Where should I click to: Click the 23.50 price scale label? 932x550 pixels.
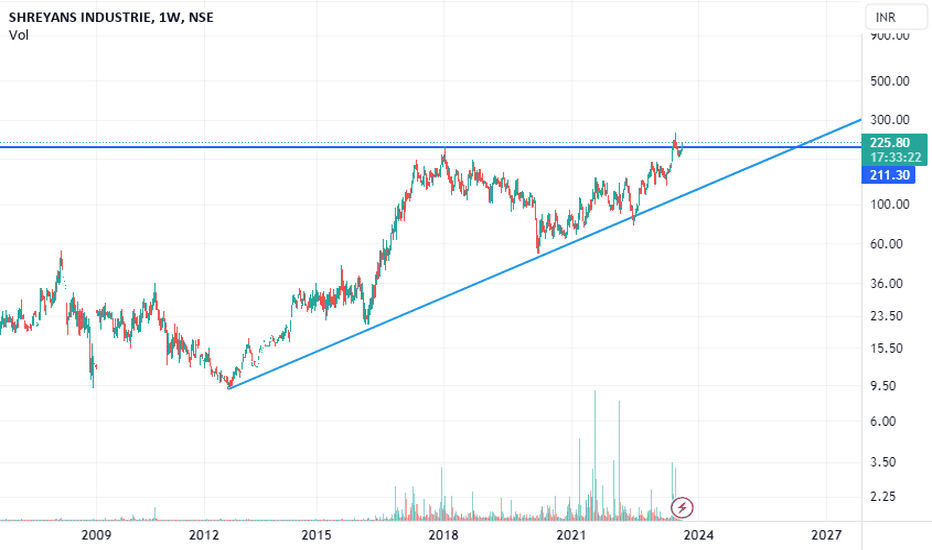point(886,316)
